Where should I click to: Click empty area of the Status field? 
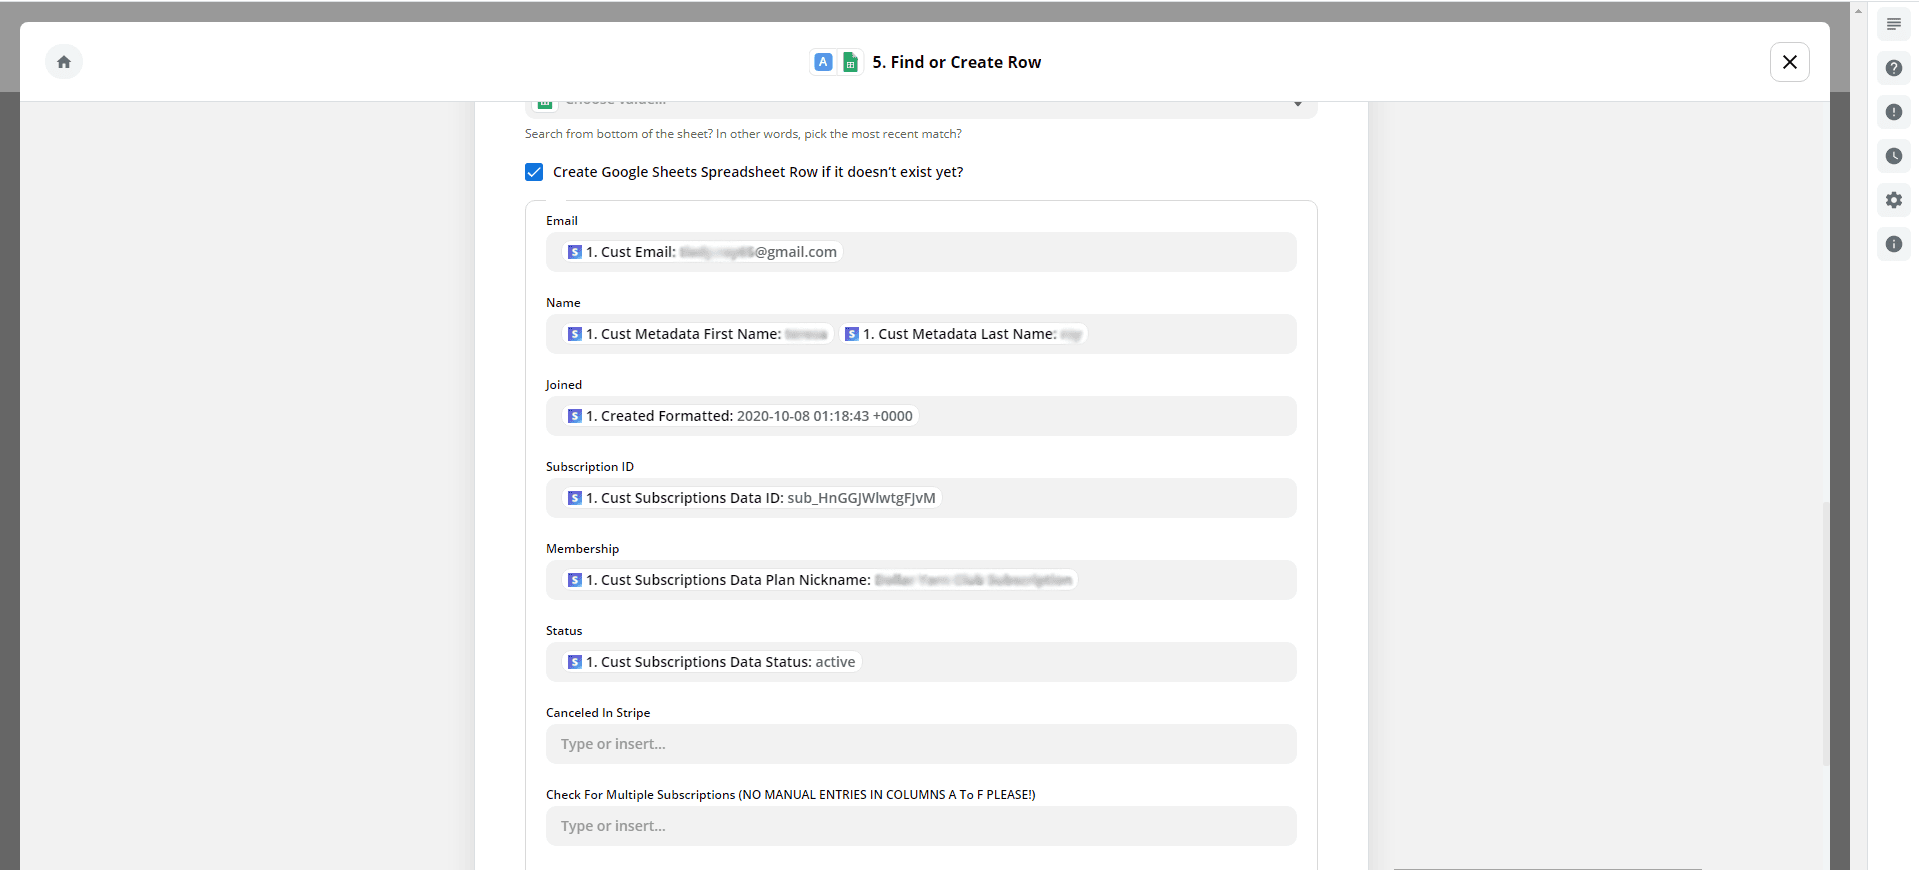[1078, 662]
